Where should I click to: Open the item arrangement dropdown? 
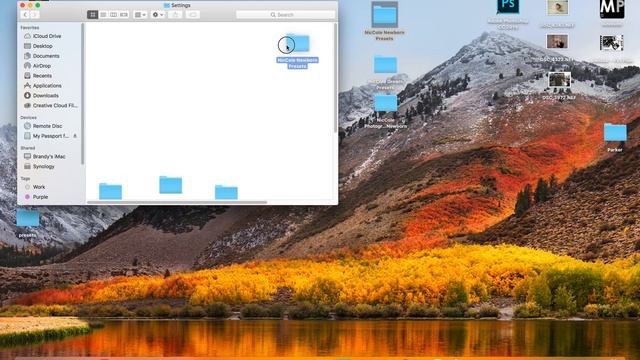[140, 15]
